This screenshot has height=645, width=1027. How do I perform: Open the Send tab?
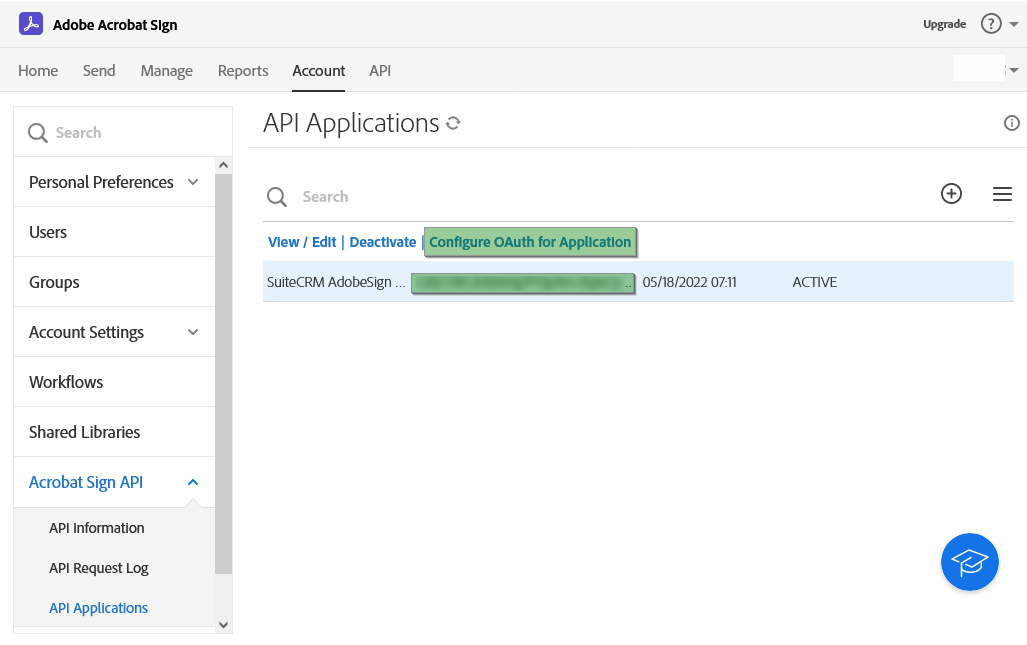(99, 71)
